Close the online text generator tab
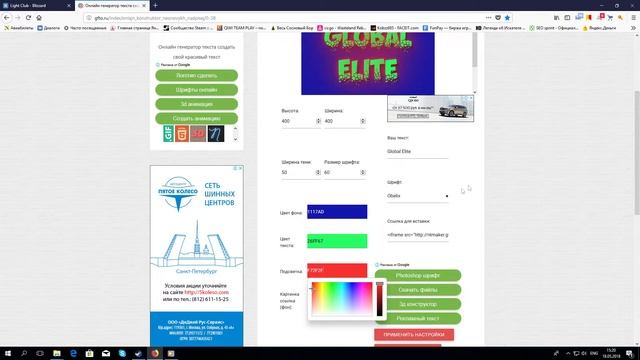This screenshot has width=640, height=360. (144, 6)
